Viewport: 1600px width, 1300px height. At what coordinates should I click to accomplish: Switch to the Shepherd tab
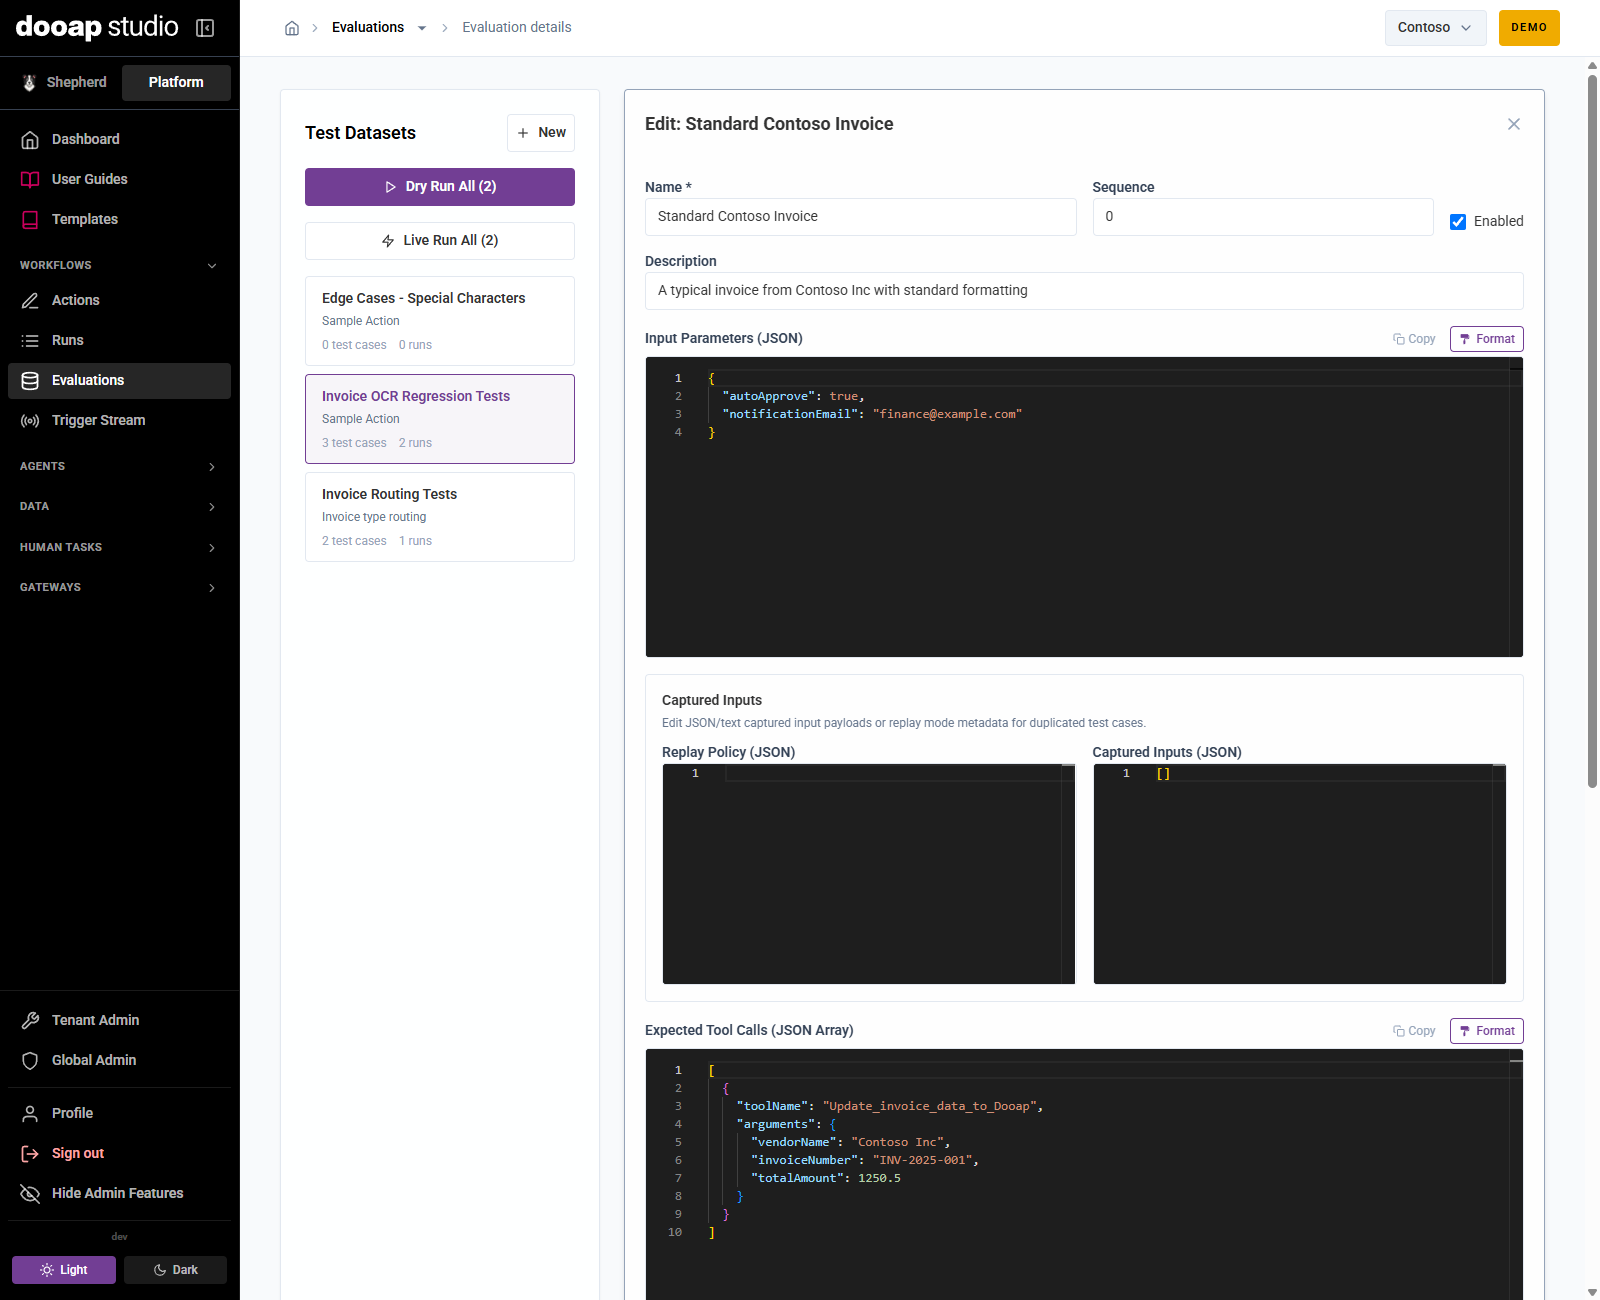[65, 82]
